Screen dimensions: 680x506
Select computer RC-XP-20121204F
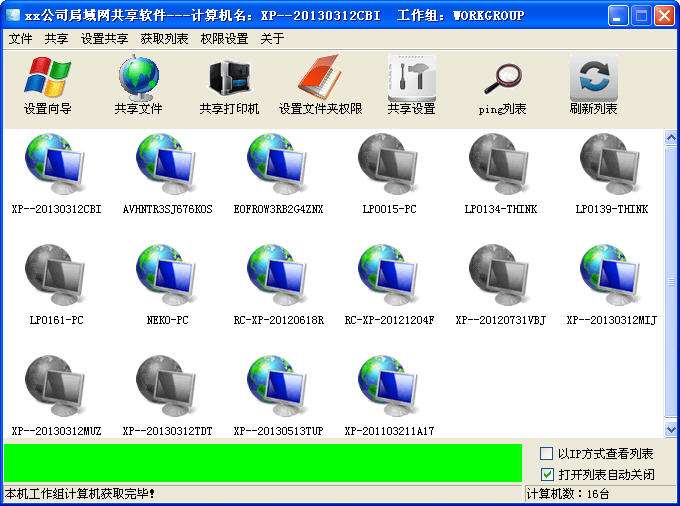coord(389,285)
